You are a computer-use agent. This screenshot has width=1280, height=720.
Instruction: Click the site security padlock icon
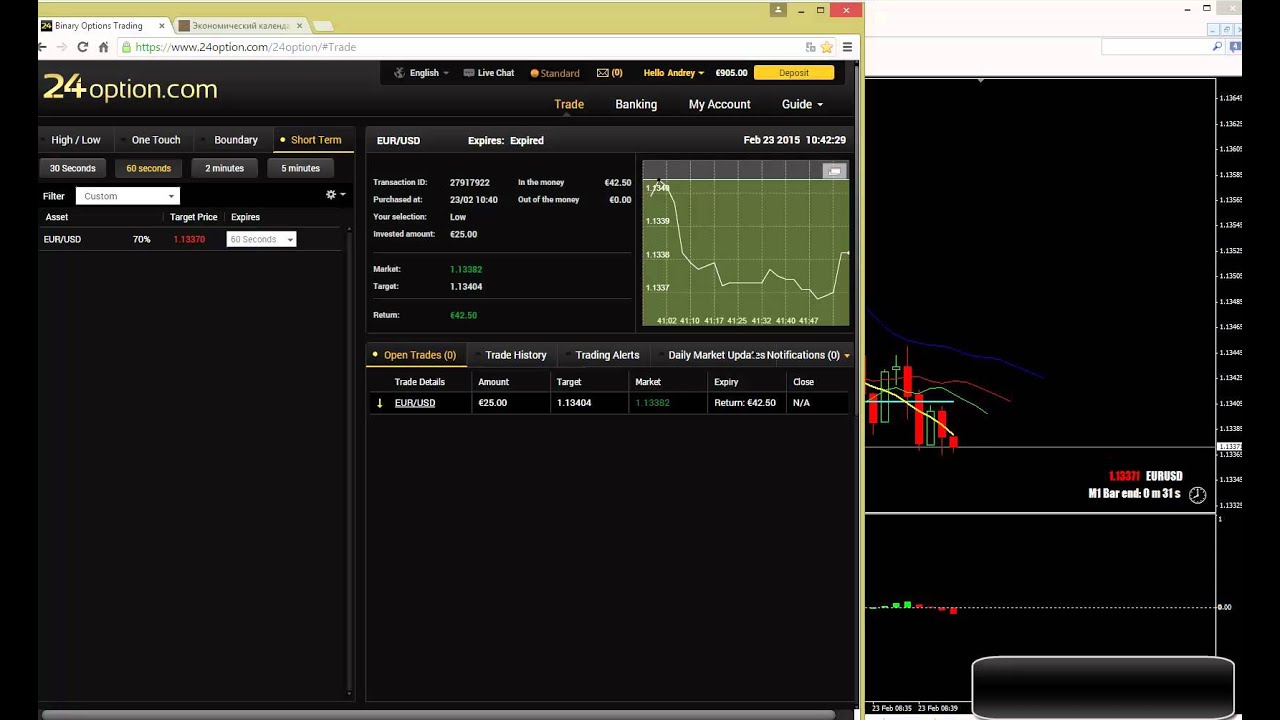pos(126,47)
